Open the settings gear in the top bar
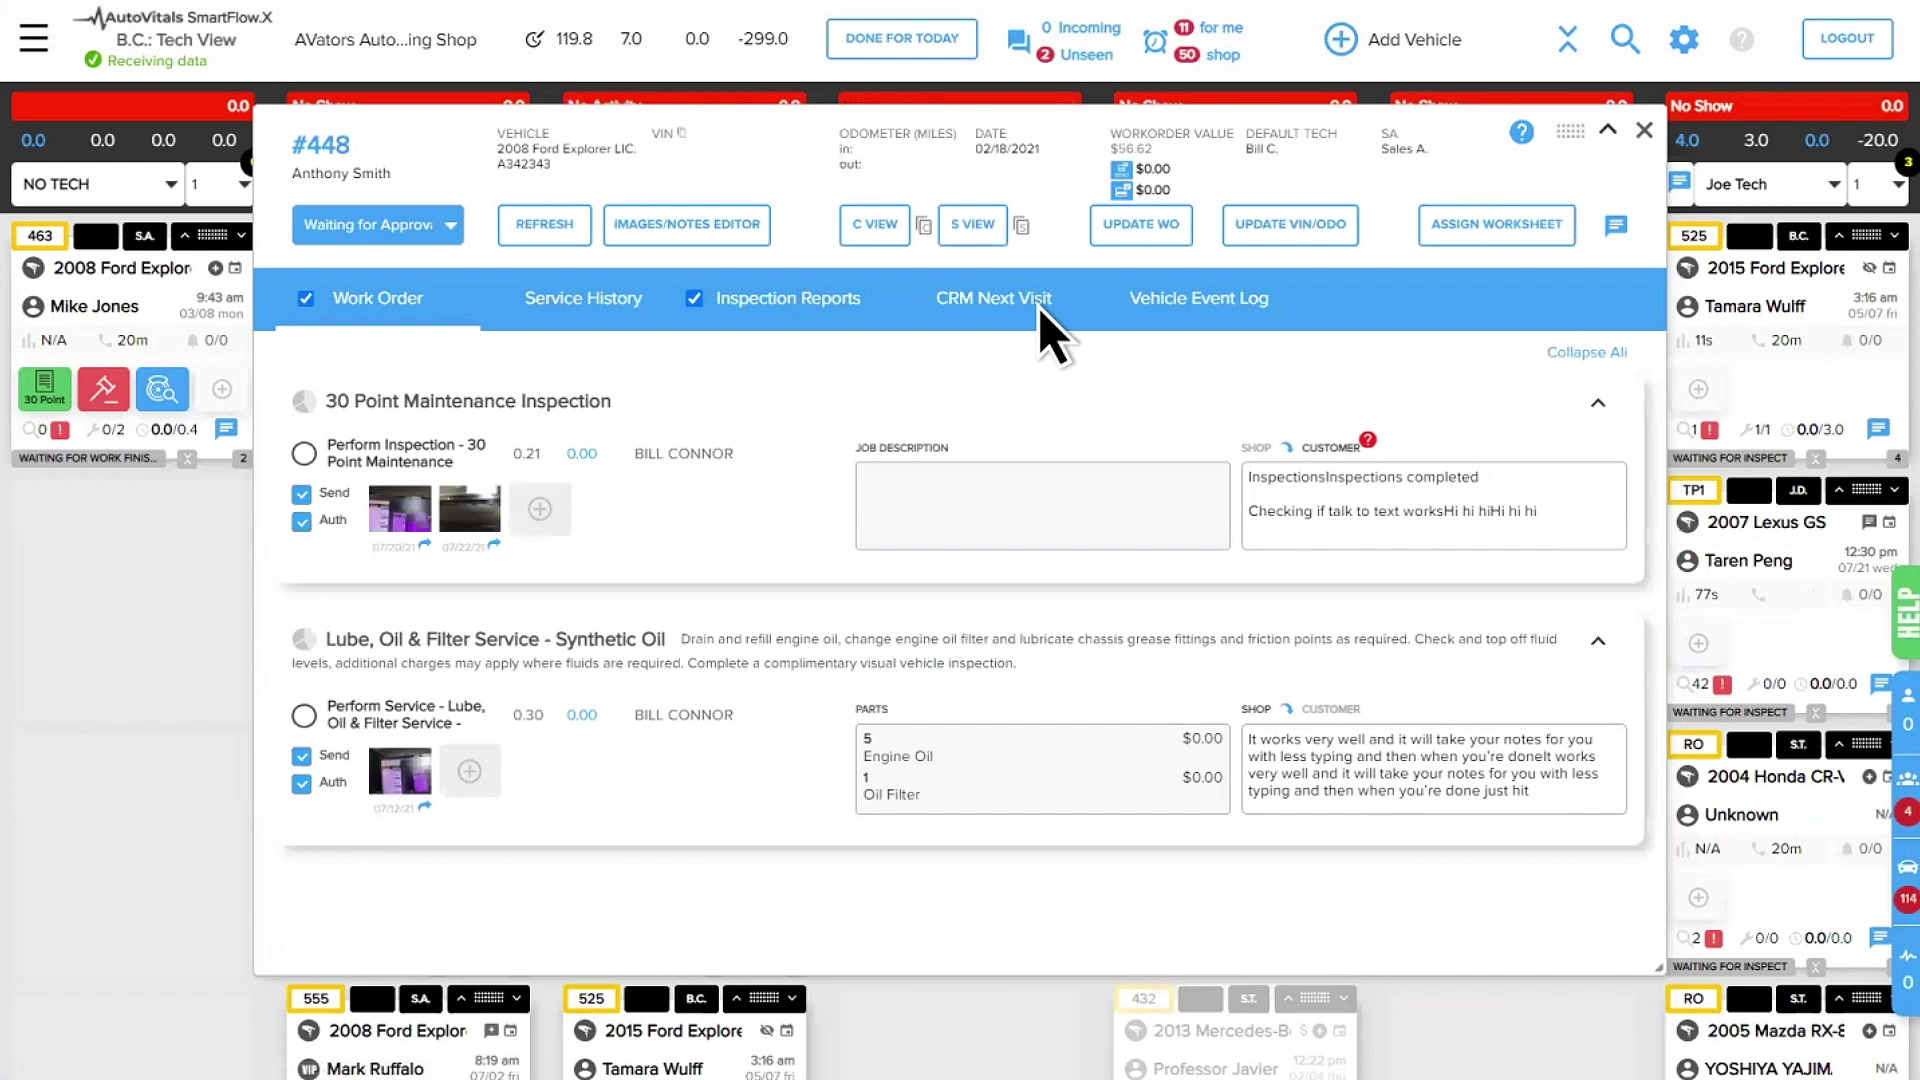The image size is (1920, 1080). (x=1683, y=38)
